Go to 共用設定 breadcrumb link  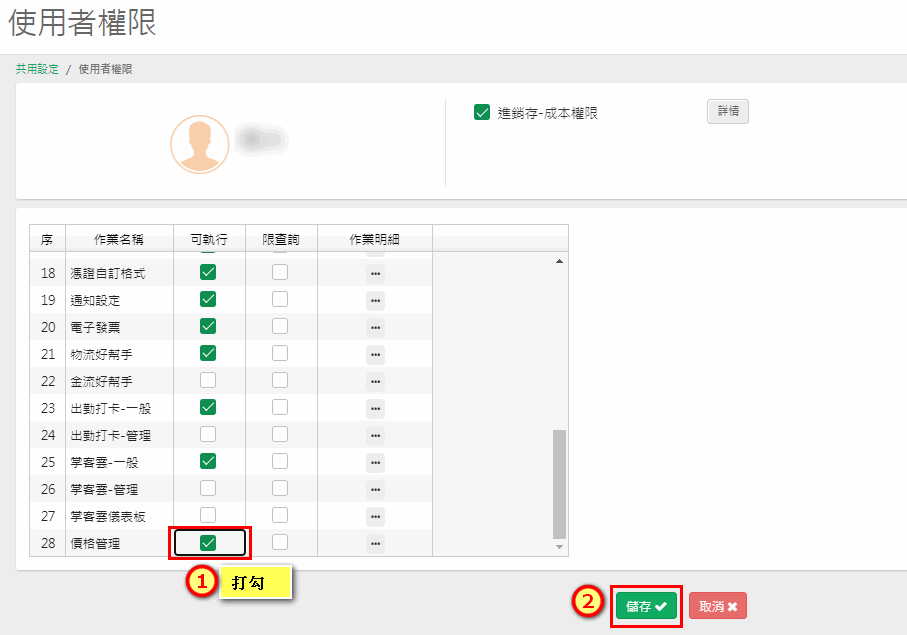[37, 69]
